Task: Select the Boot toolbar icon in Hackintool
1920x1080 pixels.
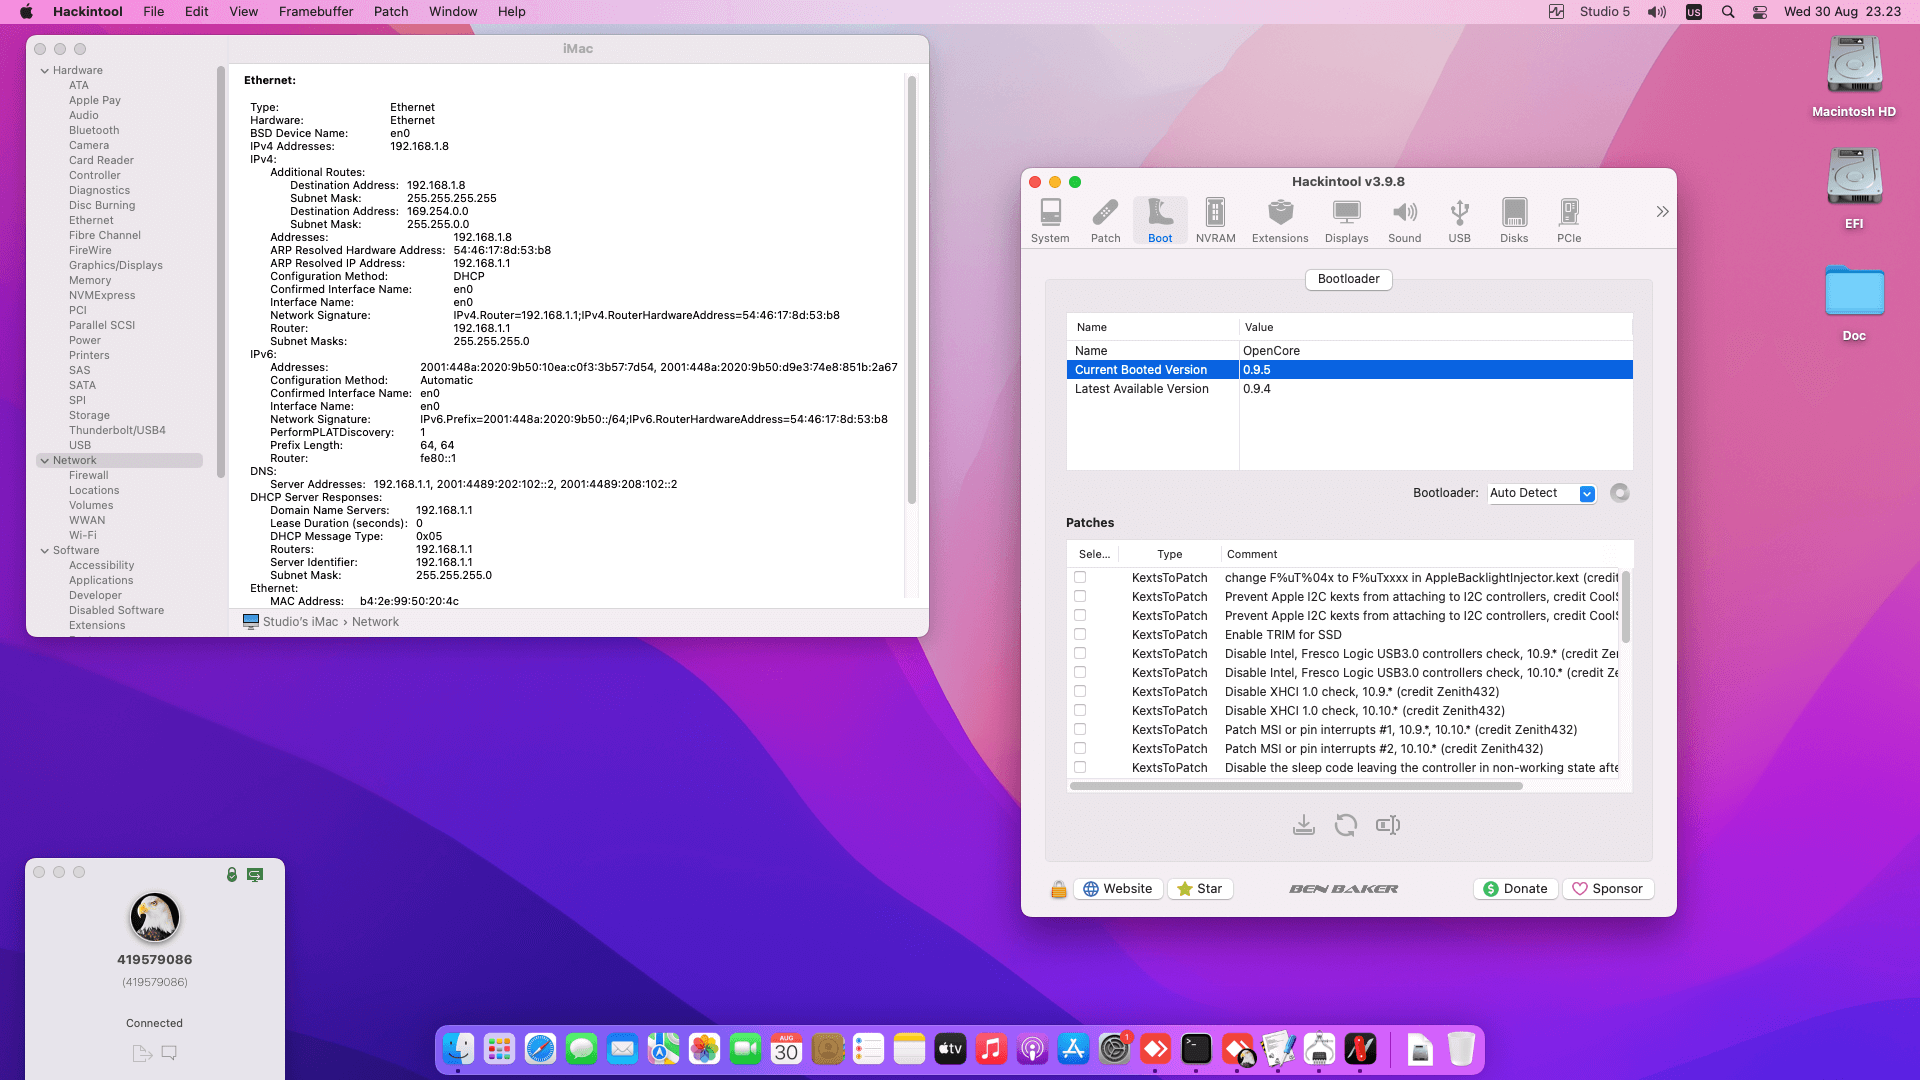Action: 1160,220
